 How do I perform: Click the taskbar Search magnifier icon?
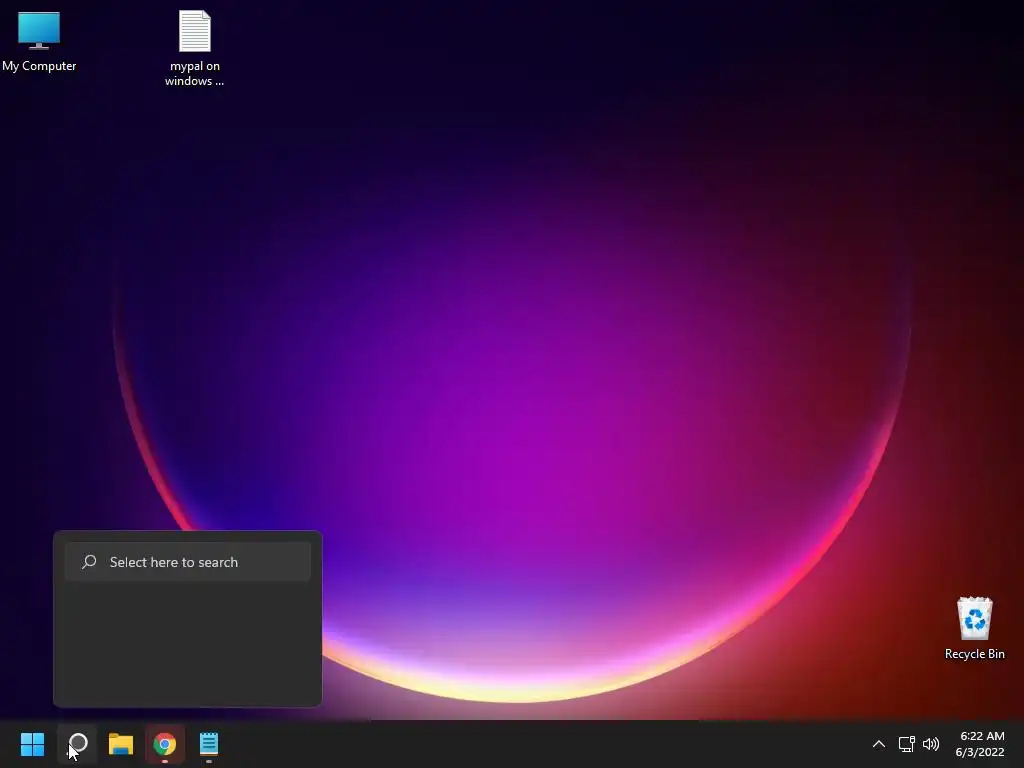[x=78, y=744]
